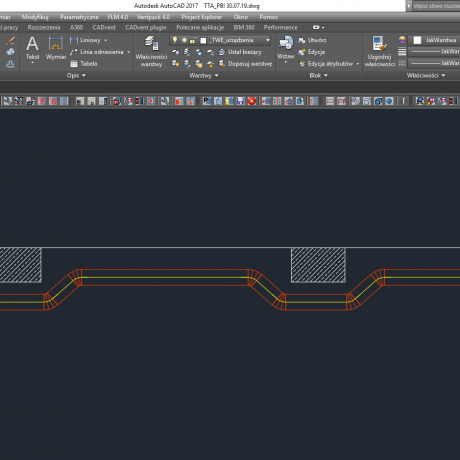Click the red X toolbar icon

coord(252,101)
